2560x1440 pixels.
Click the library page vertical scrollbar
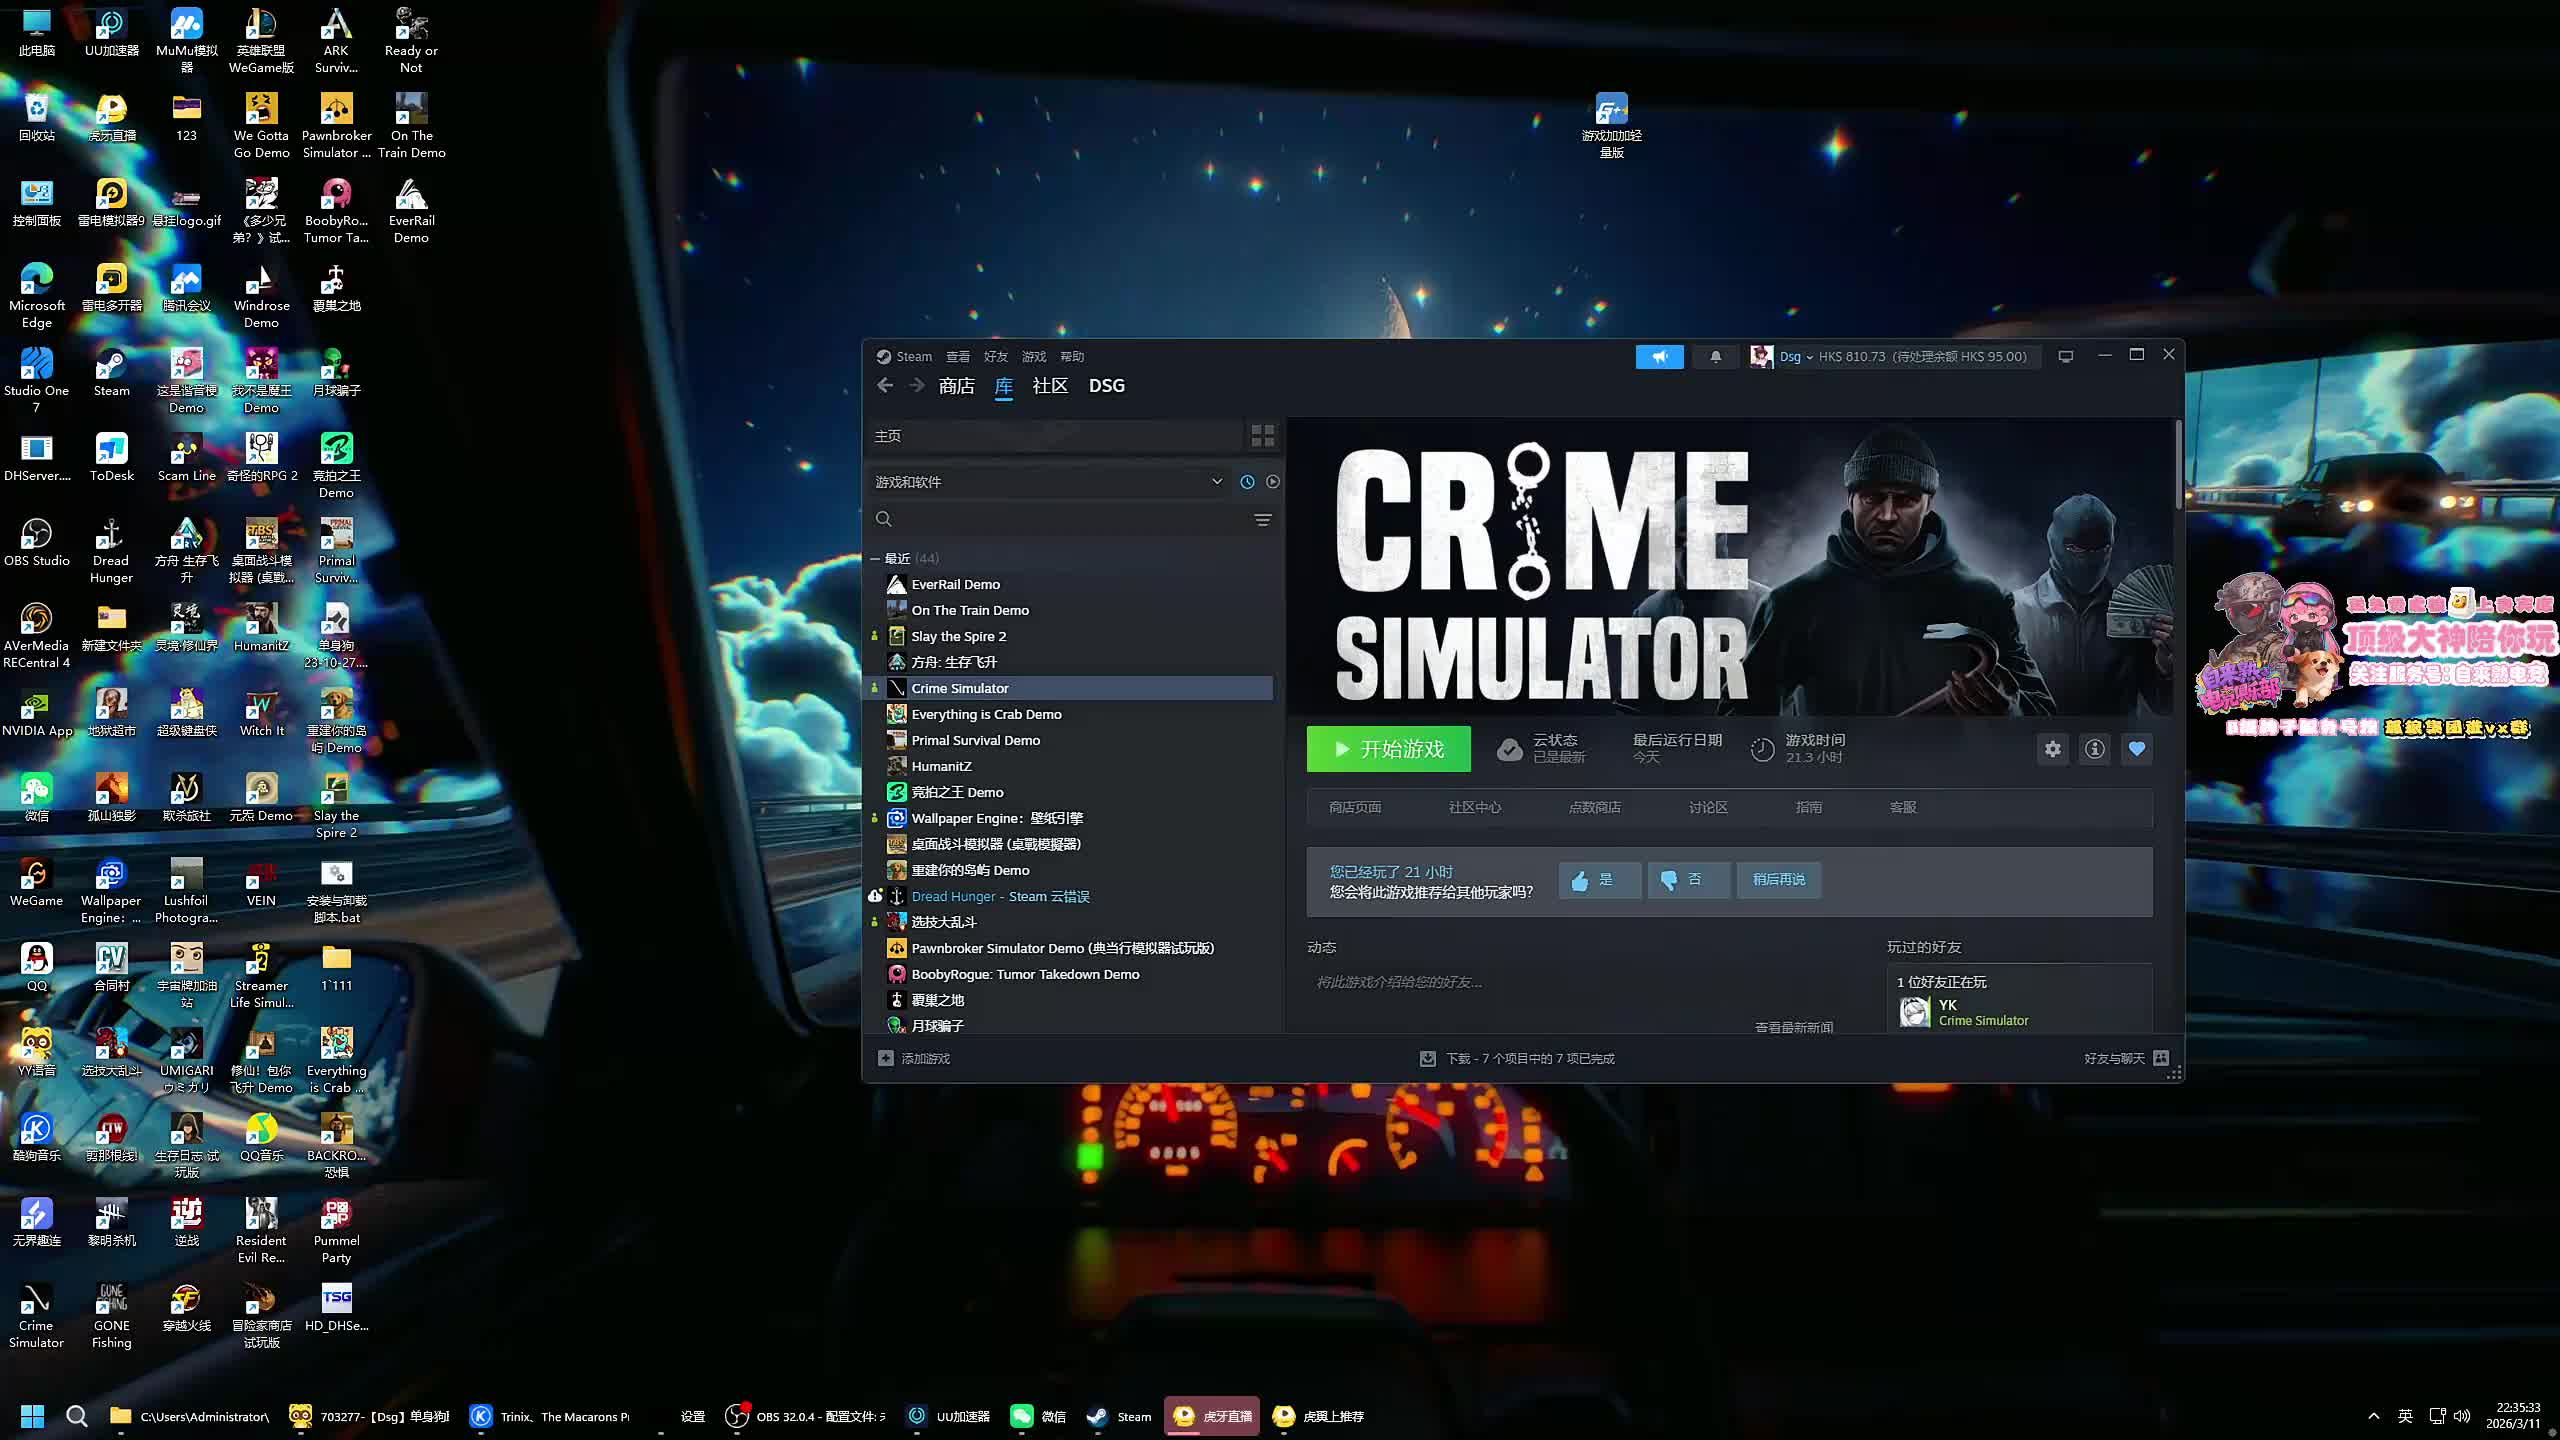2178,464
